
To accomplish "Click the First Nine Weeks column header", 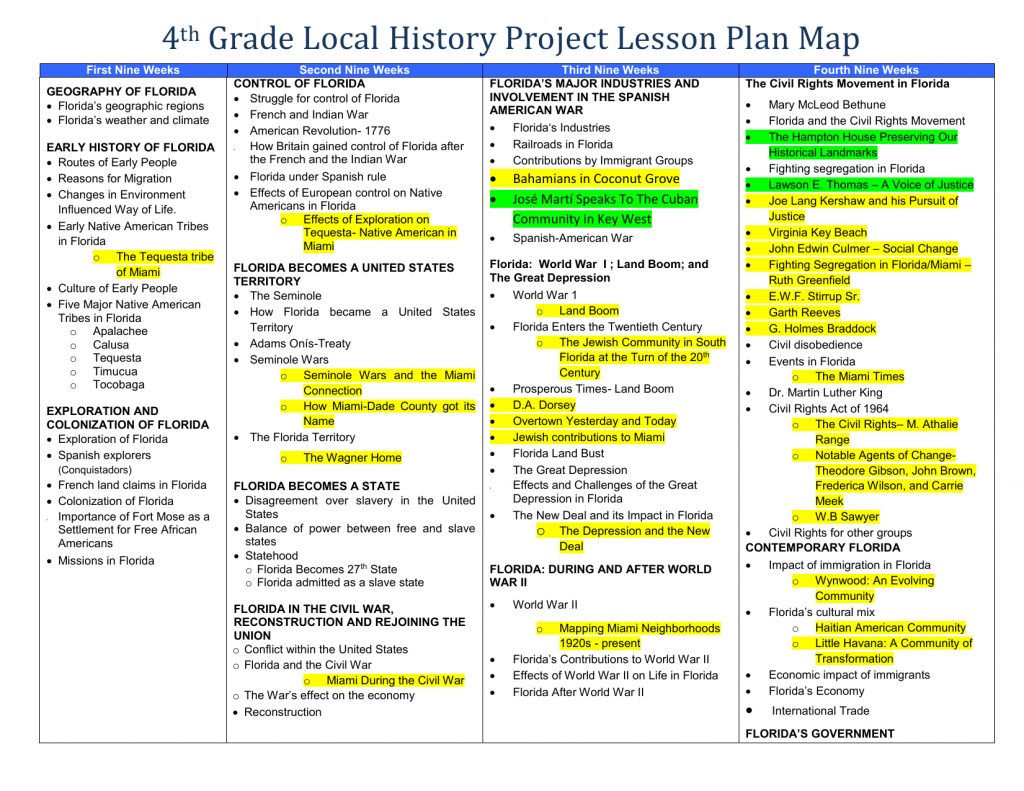I will point(133,70).
